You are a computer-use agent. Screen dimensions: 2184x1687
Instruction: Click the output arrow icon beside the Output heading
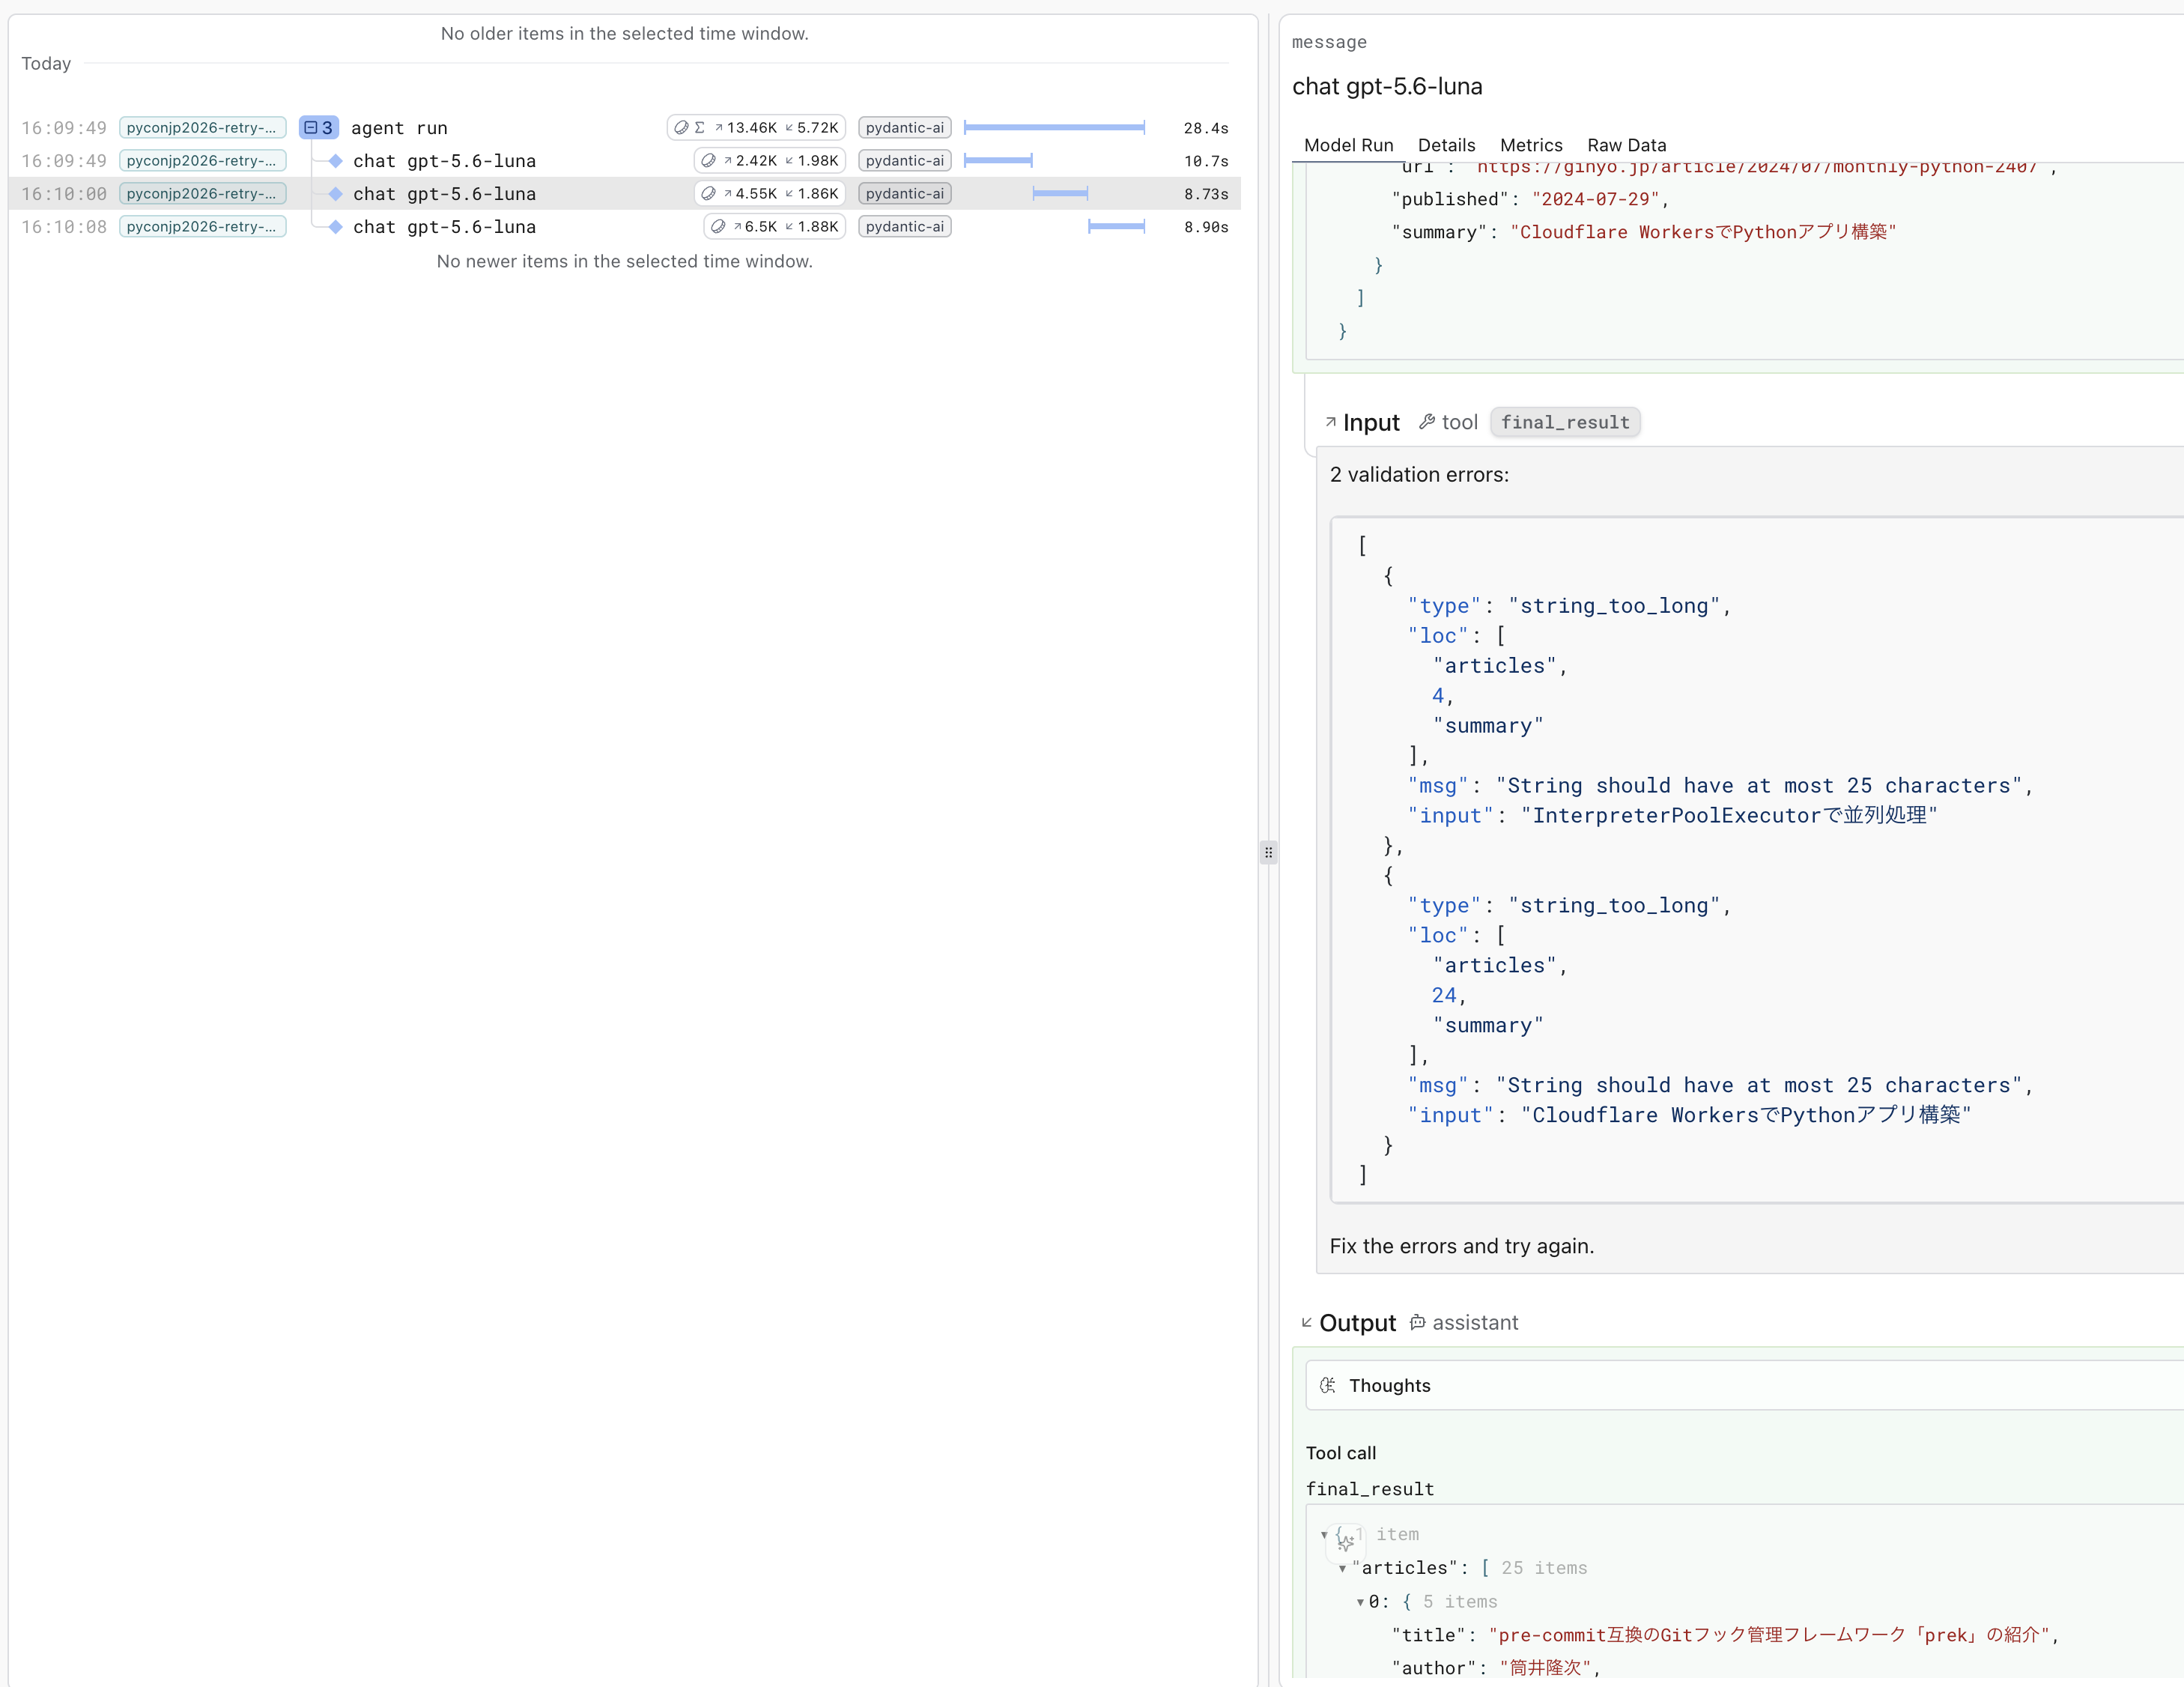(1306, 1323)
